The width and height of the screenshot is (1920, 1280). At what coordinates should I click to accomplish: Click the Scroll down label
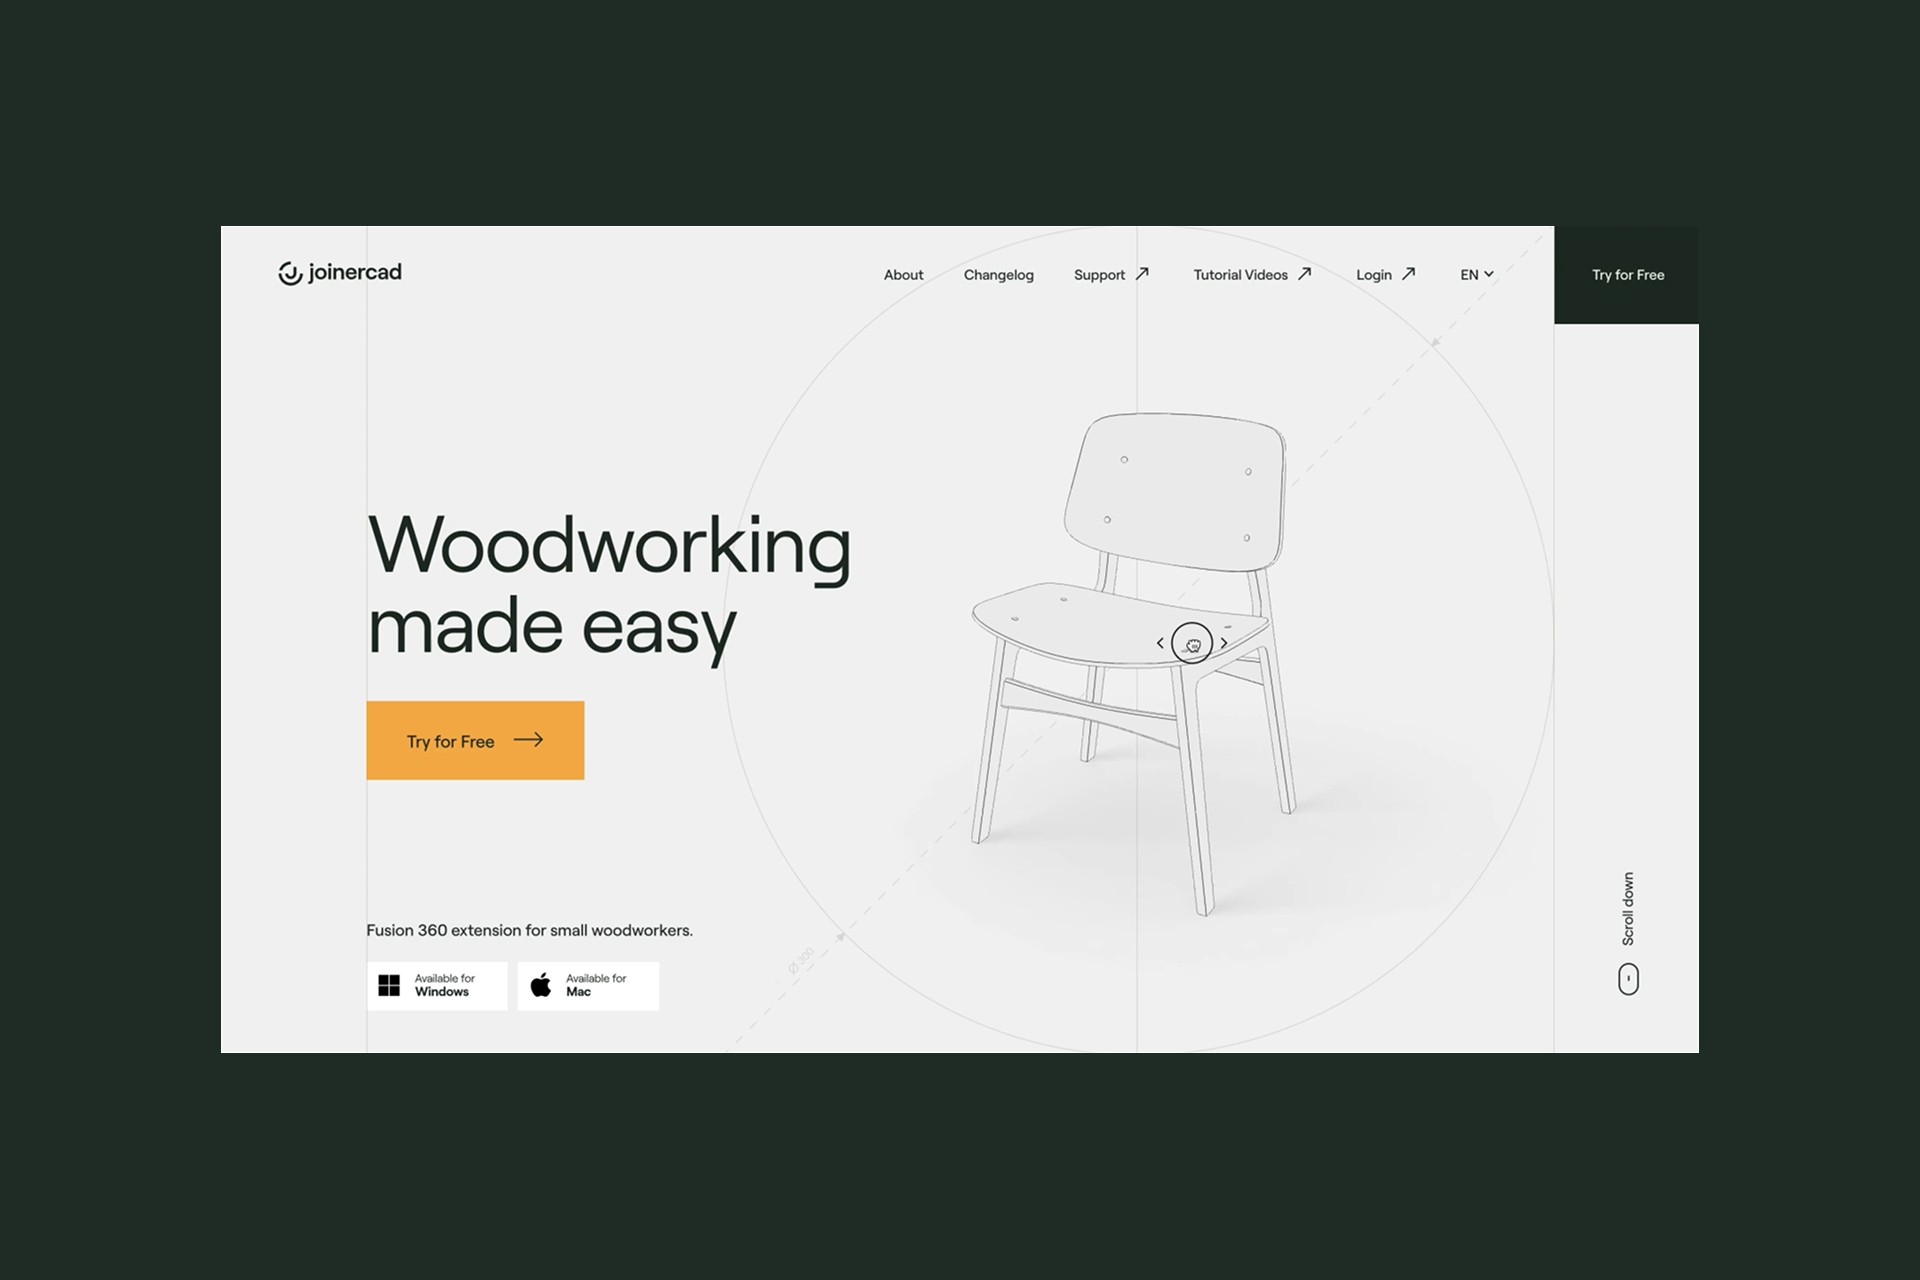click(1628, 909)
